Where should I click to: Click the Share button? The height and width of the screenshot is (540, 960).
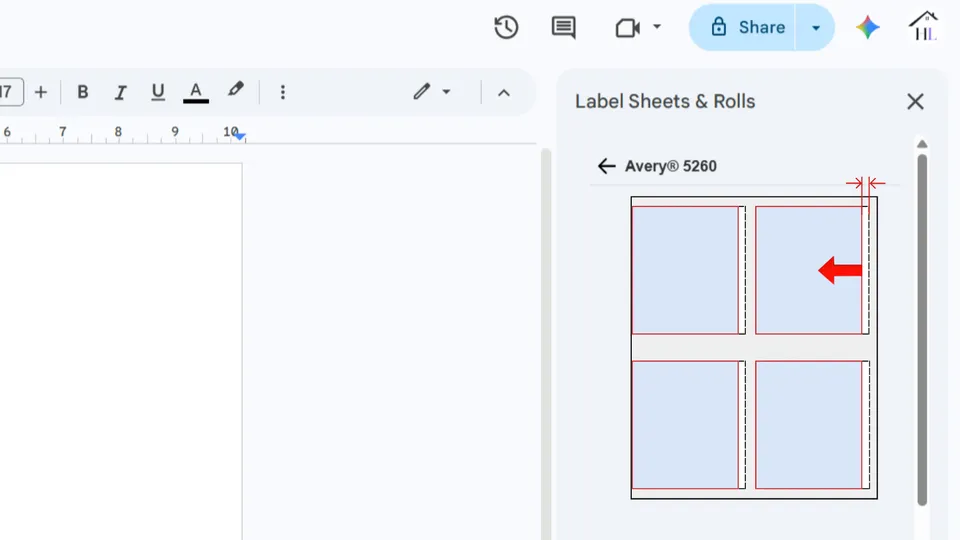(x=743, y=28)
